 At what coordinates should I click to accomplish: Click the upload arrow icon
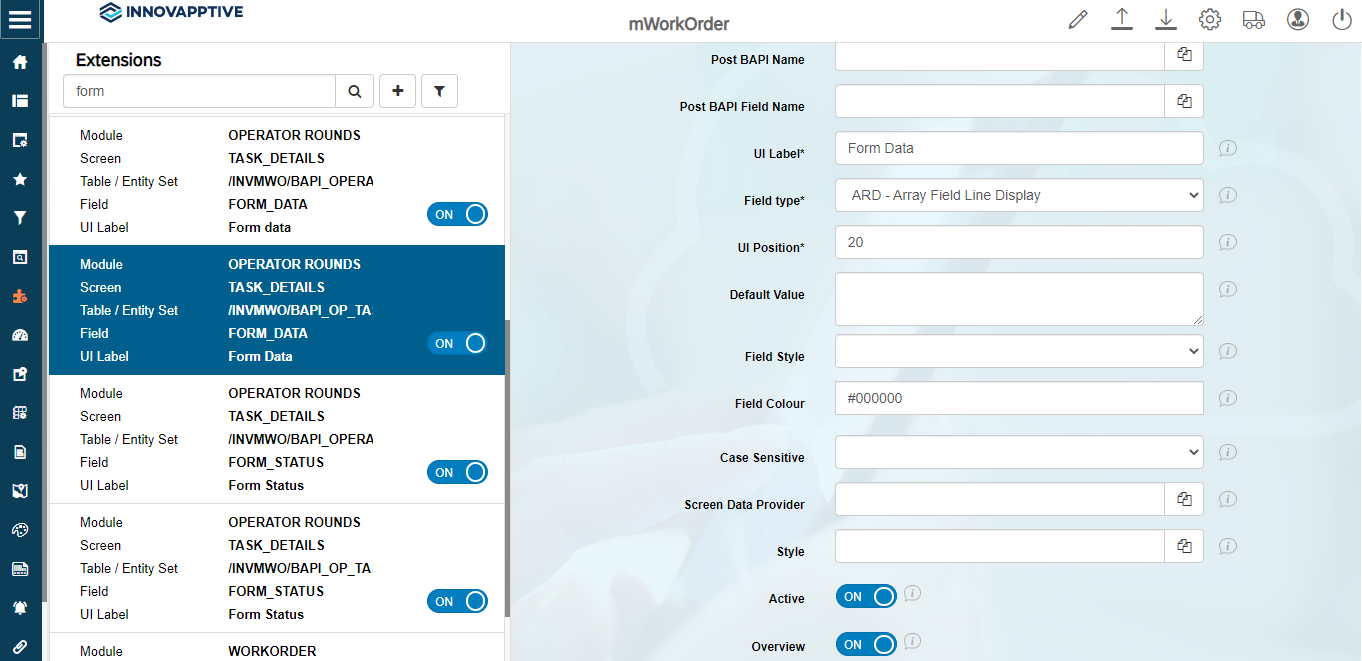tap(1121, 20)
